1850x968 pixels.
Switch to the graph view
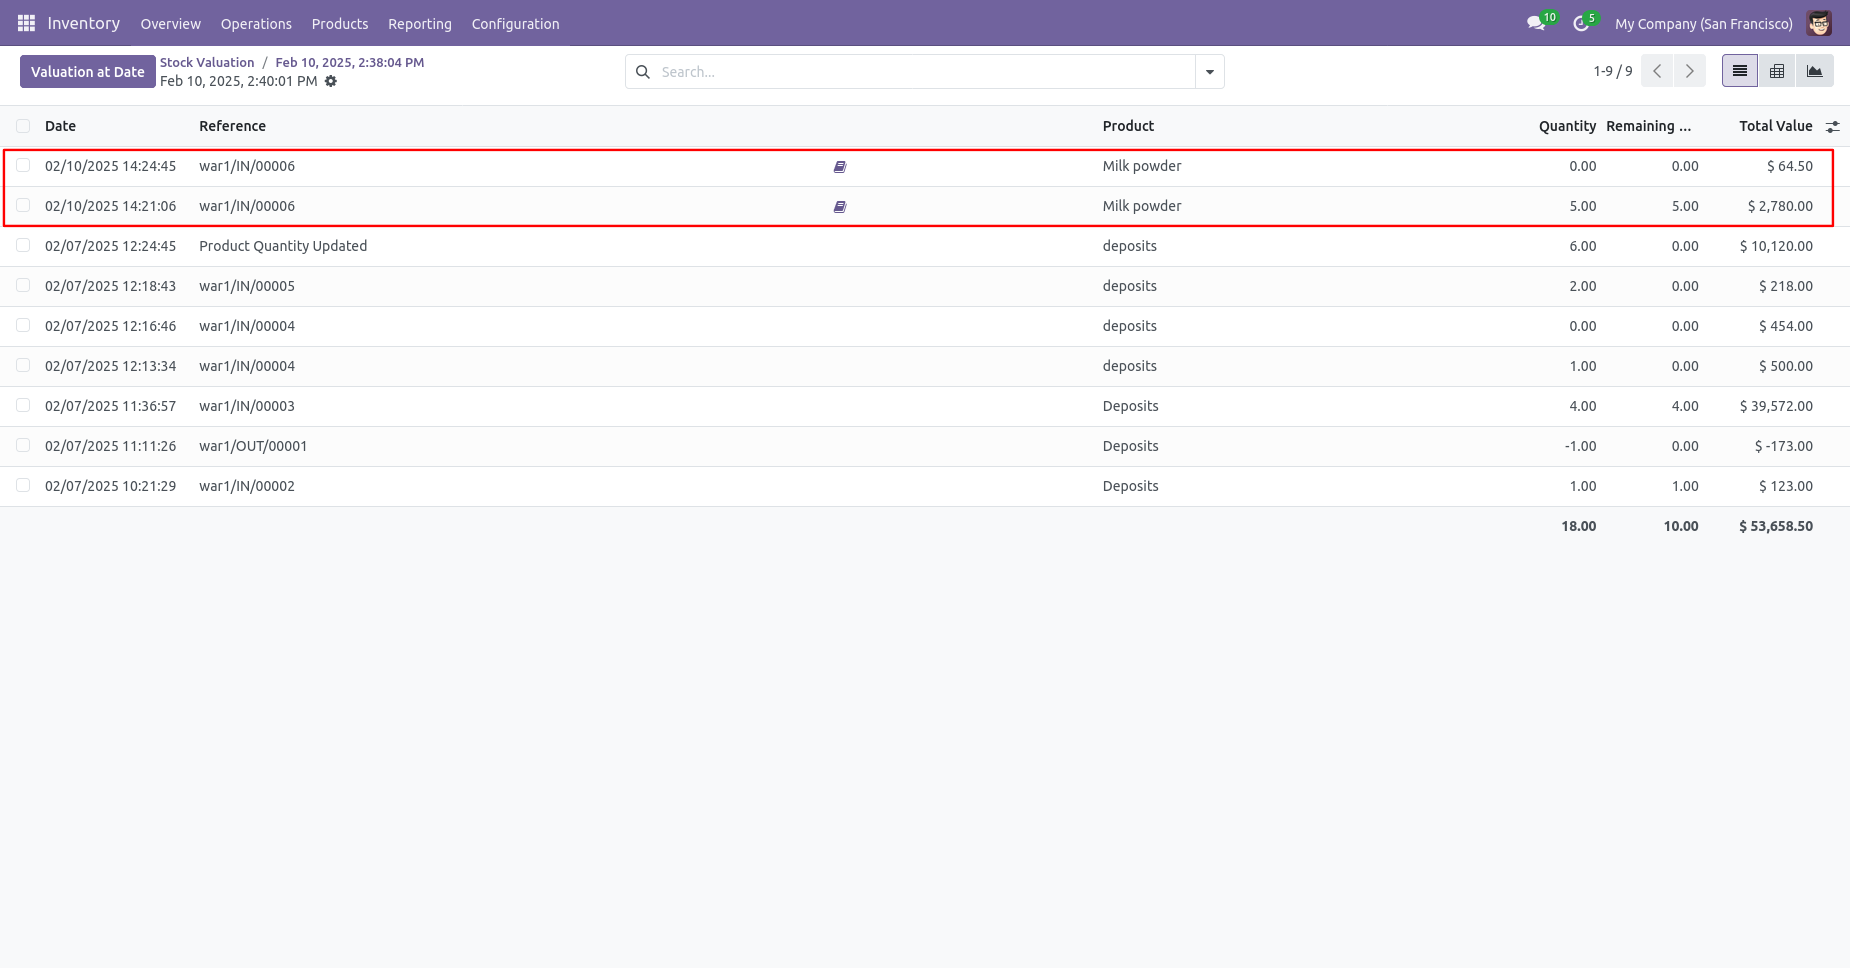coord(1815,71)
